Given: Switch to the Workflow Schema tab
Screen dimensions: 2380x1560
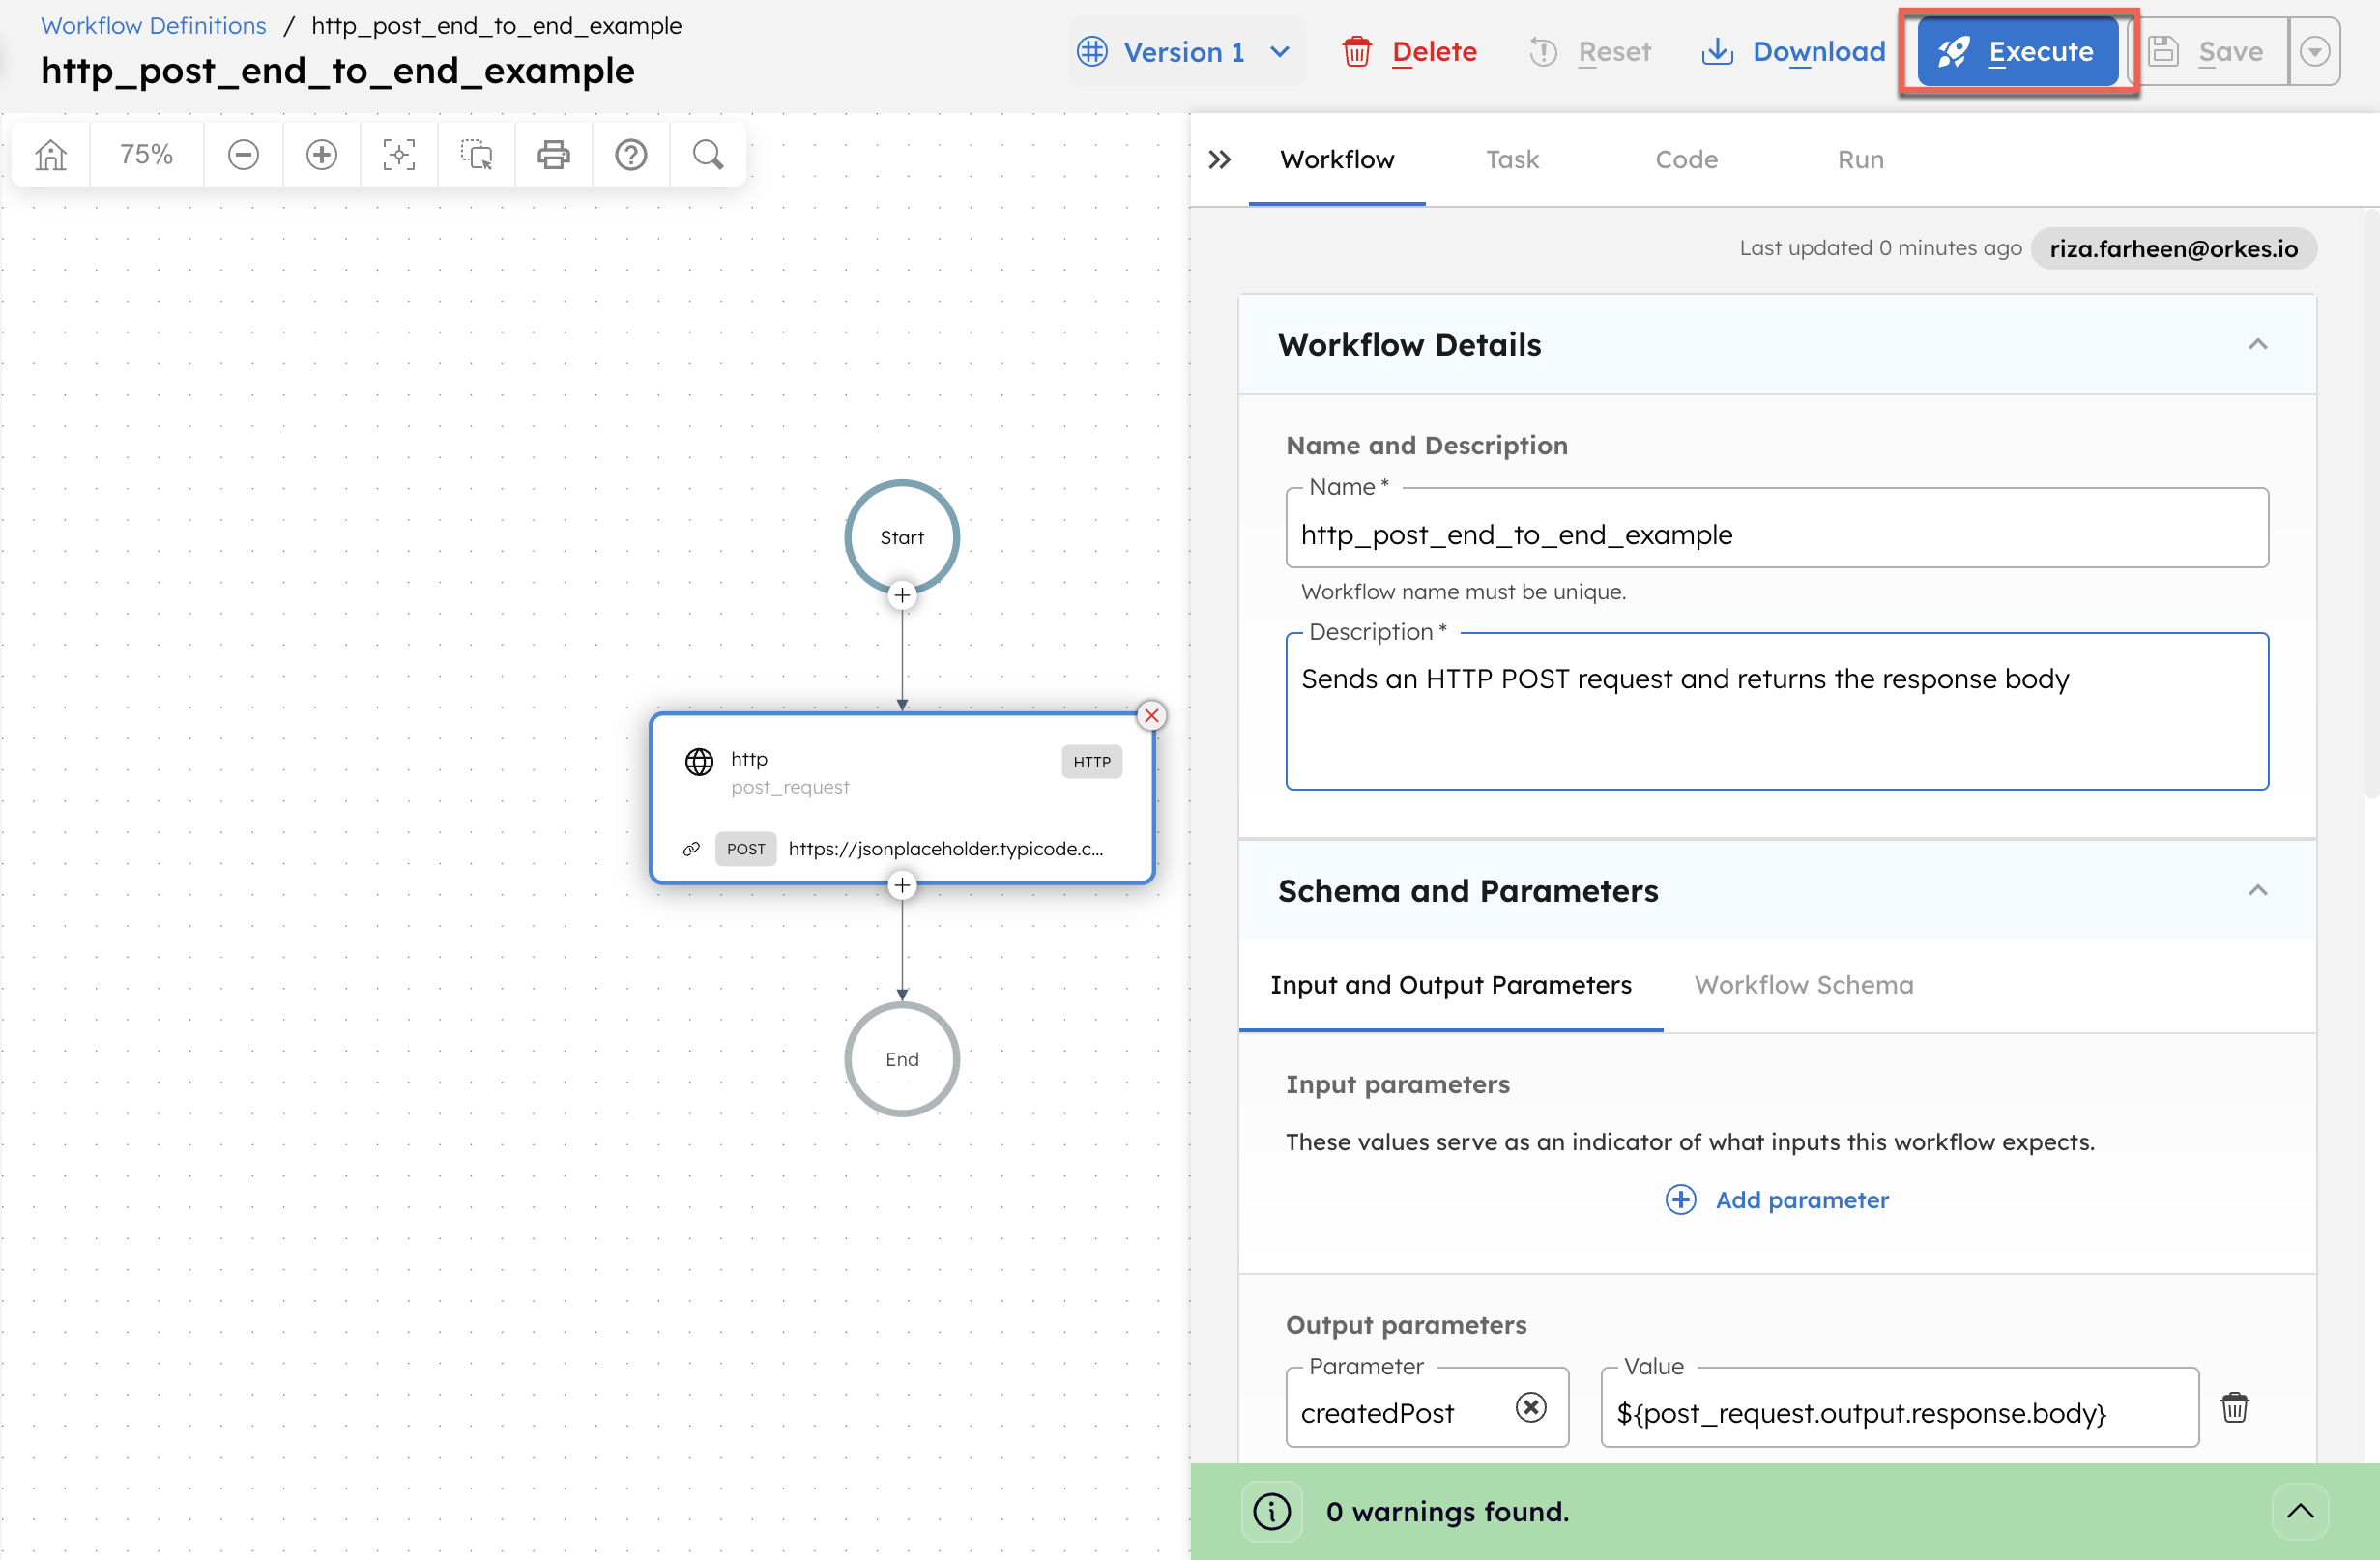Looking at the screenshot, I should (1803, 985).
